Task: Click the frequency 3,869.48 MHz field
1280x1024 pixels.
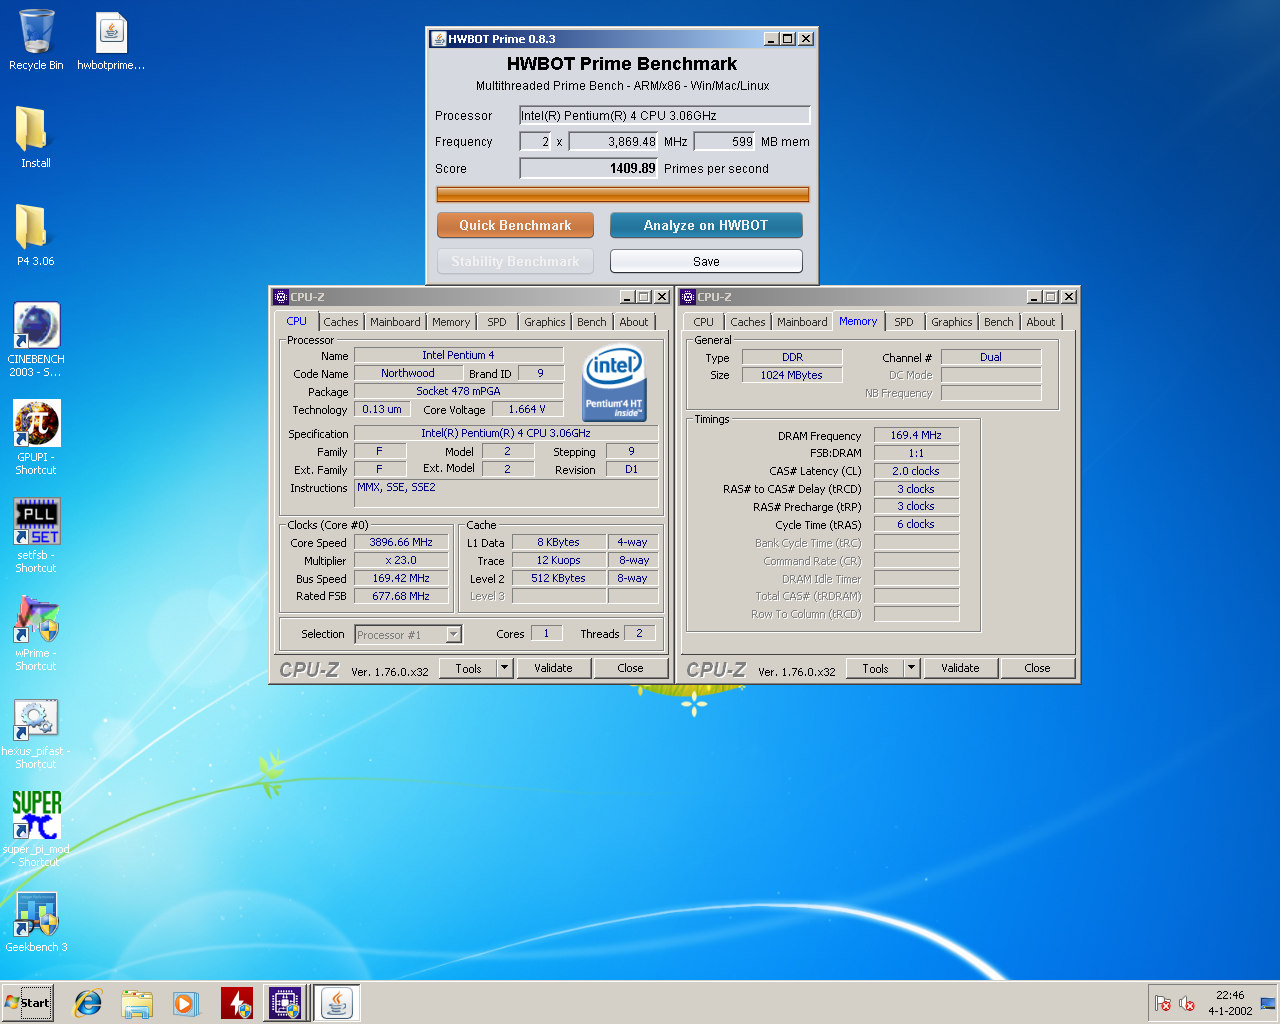Action: point(614,142)
